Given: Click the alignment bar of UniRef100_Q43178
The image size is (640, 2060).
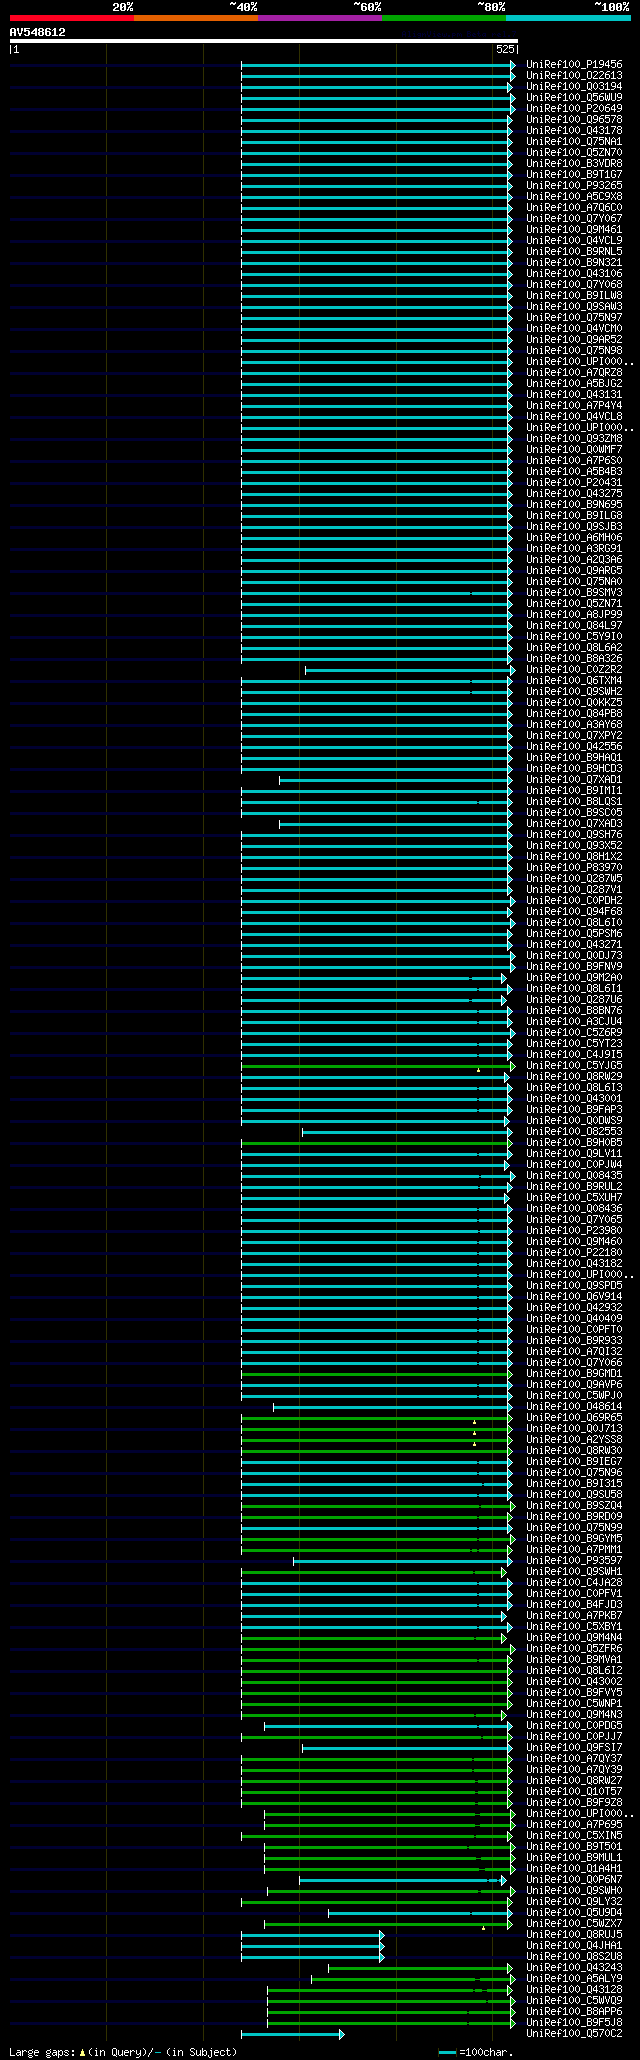Looking at the screenshot, I should click(x=376, y=130).
